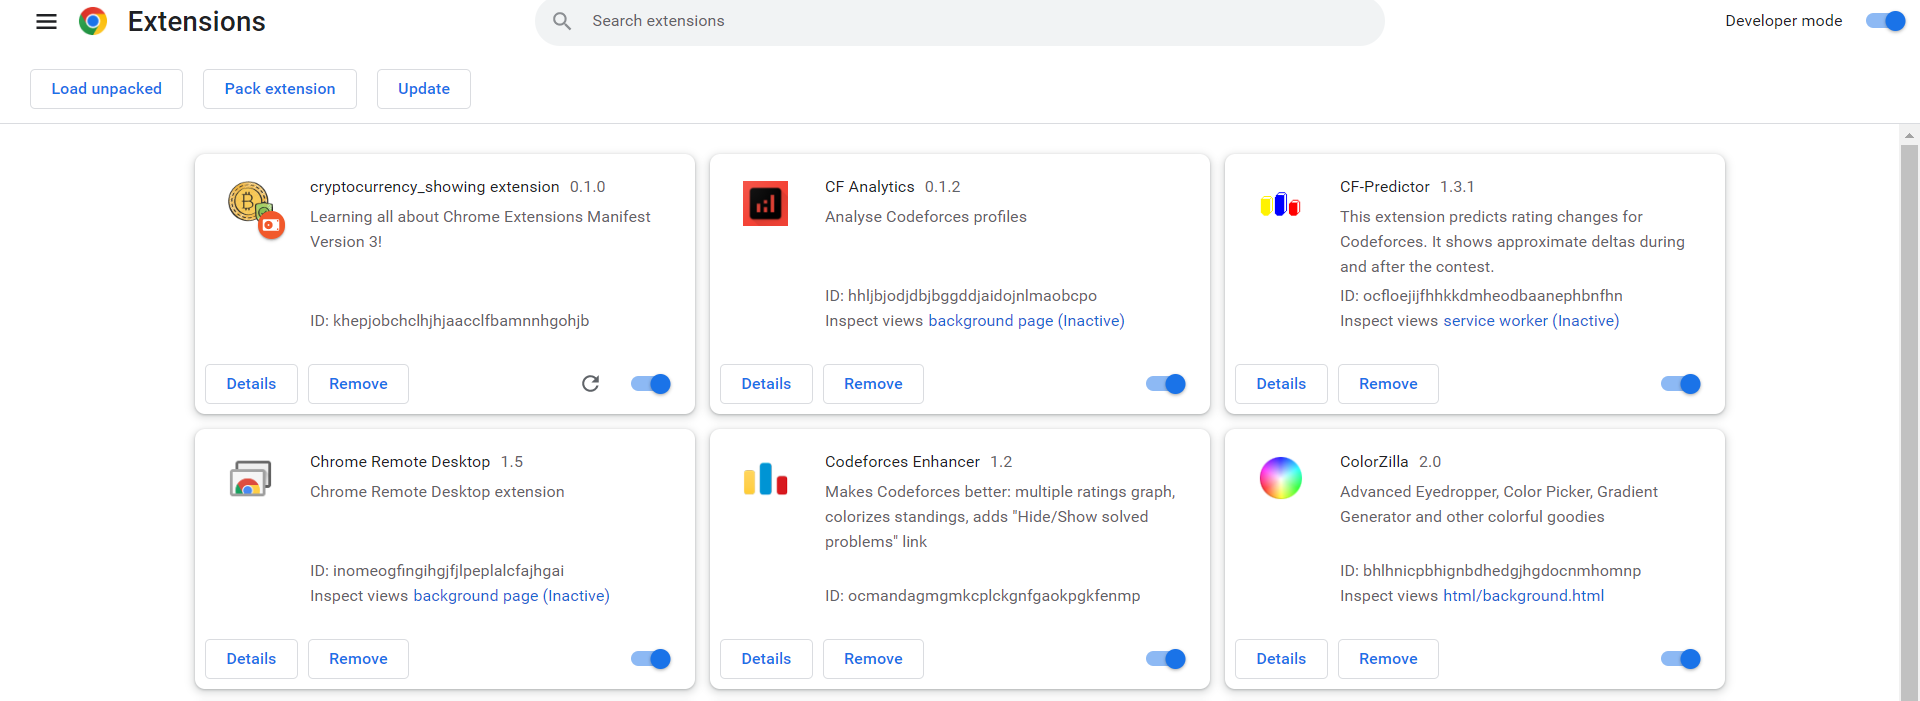Disable the ColorZilla toggle

tap(1681, 659)
